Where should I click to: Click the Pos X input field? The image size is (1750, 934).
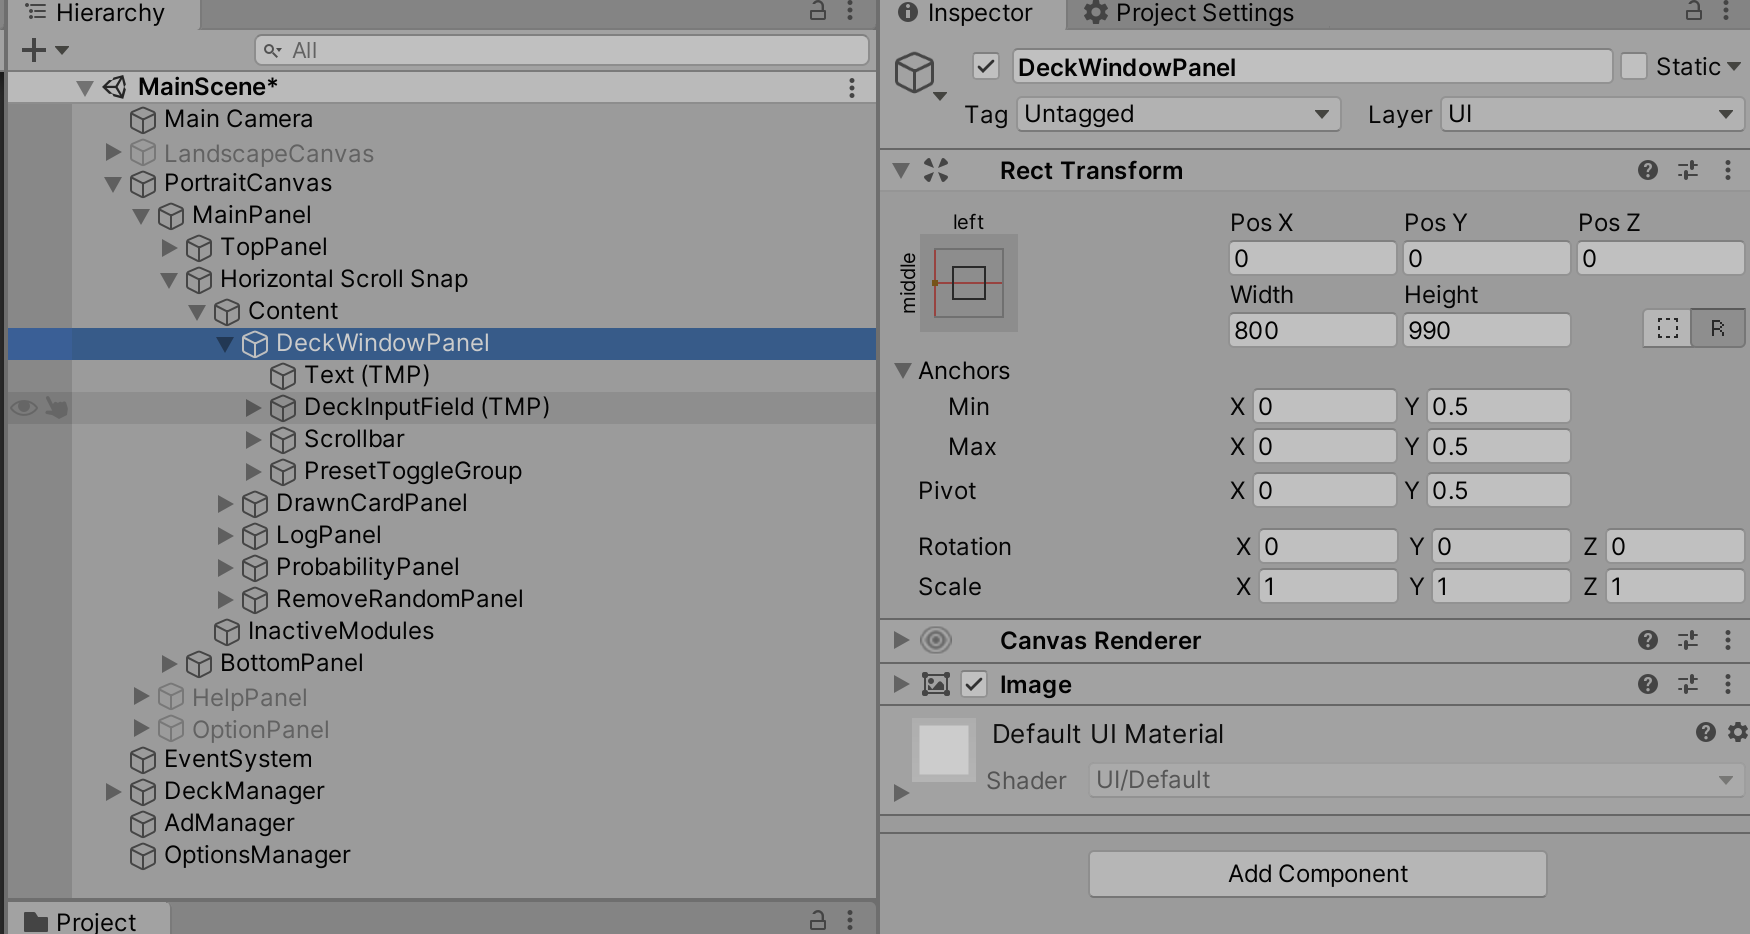point(1311,258)
